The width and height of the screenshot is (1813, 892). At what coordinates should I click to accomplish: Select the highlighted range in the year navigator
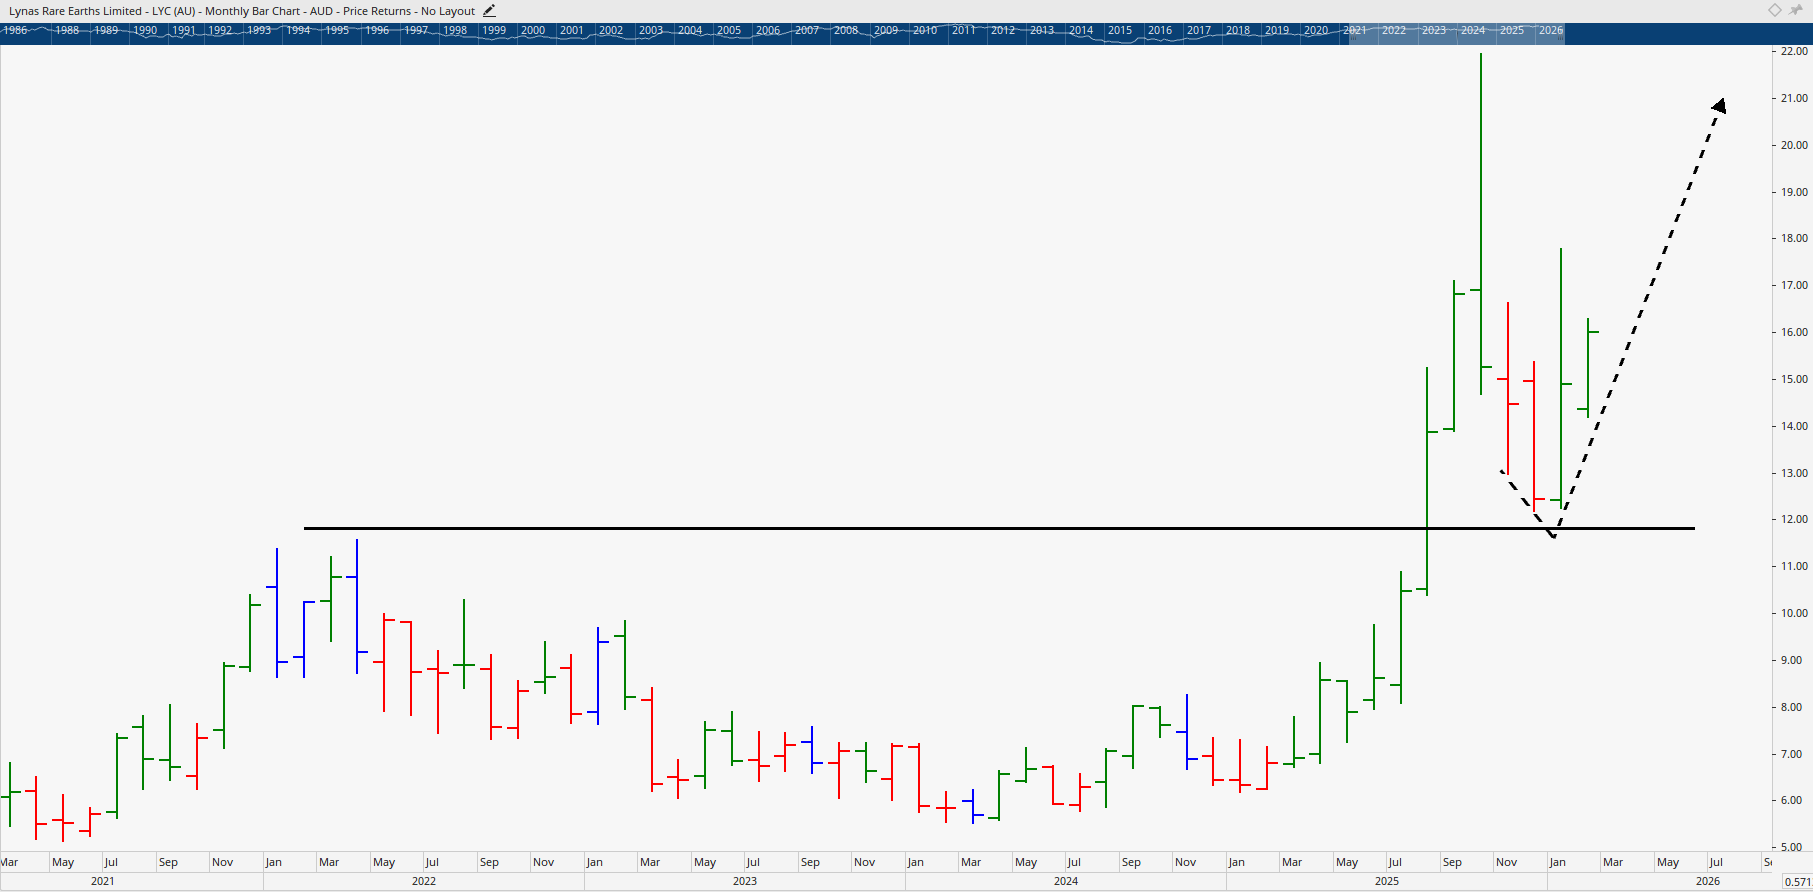point(1456,34)
